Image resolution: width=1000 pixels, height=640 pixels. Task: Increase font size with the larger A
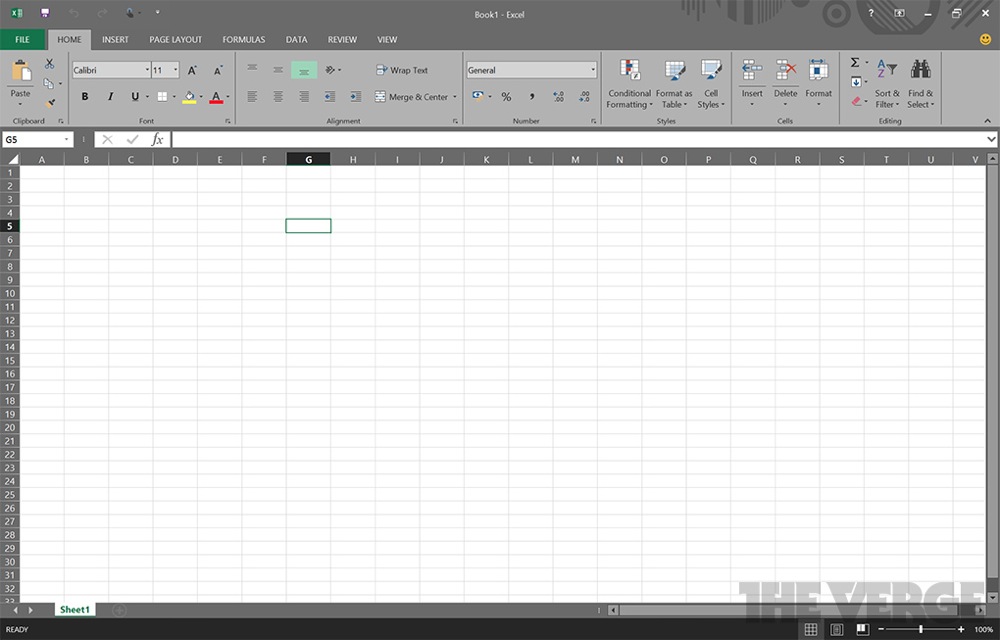tap(192, 71)
